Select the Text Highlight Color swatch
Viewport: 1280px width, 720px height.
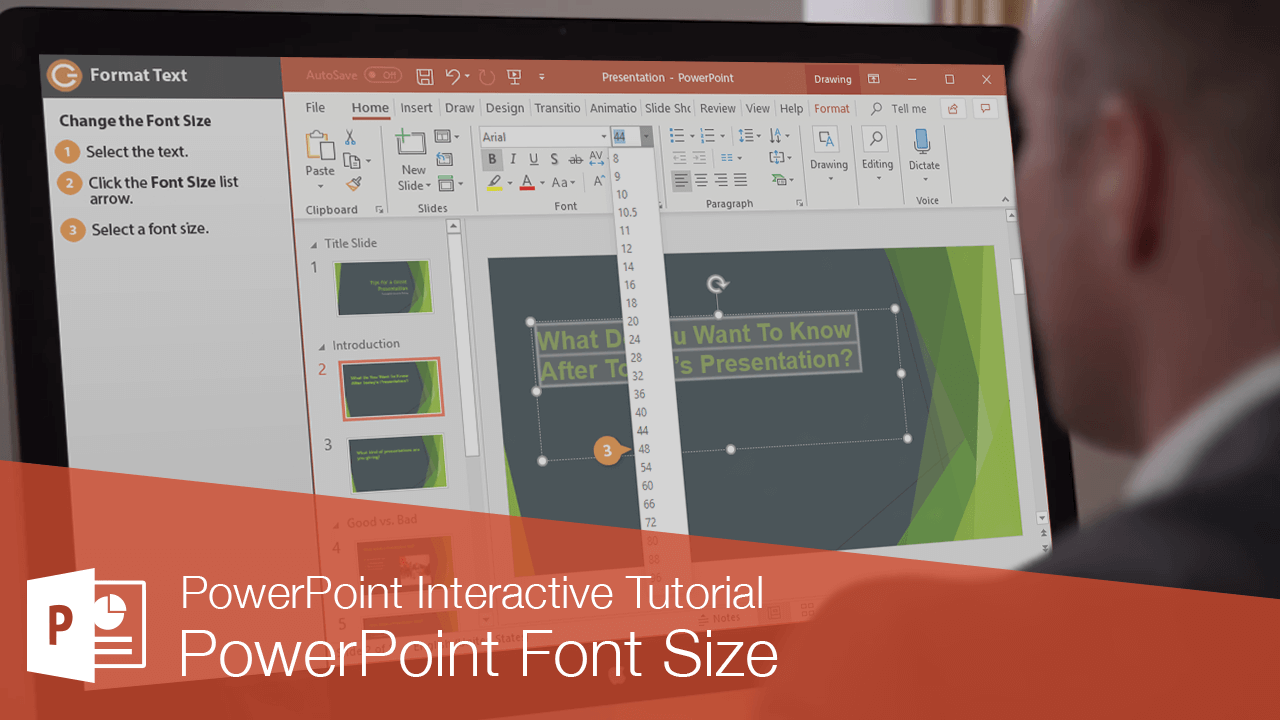[x=495, y=183]
